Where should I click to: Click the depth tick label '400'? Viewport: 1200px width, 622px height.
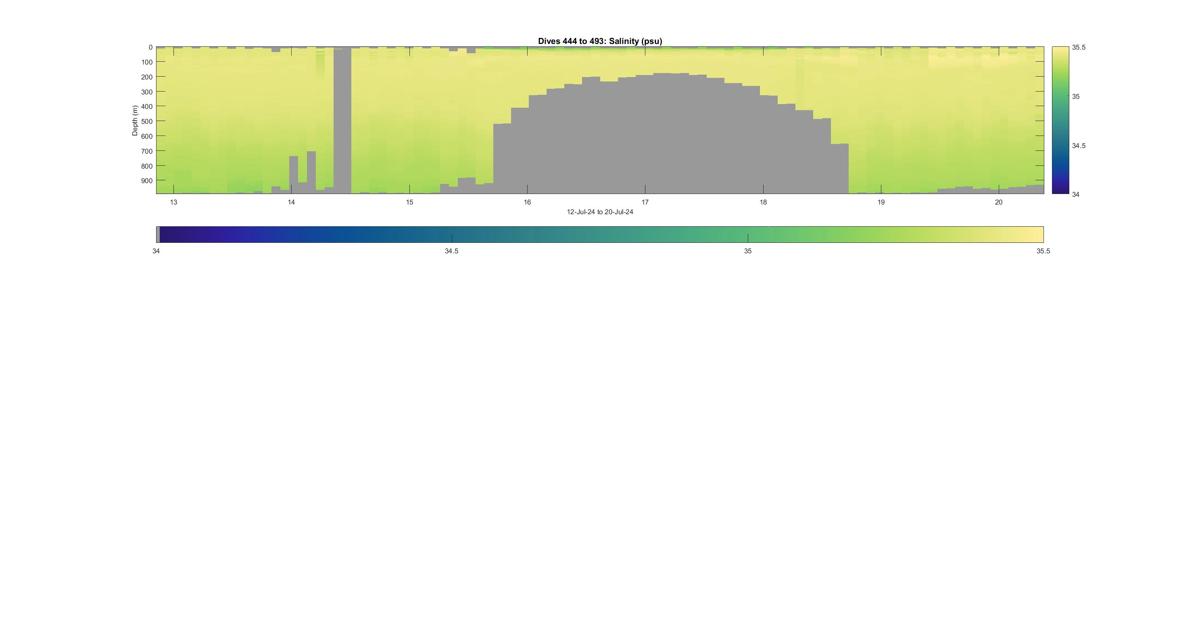tap(146, 107)
